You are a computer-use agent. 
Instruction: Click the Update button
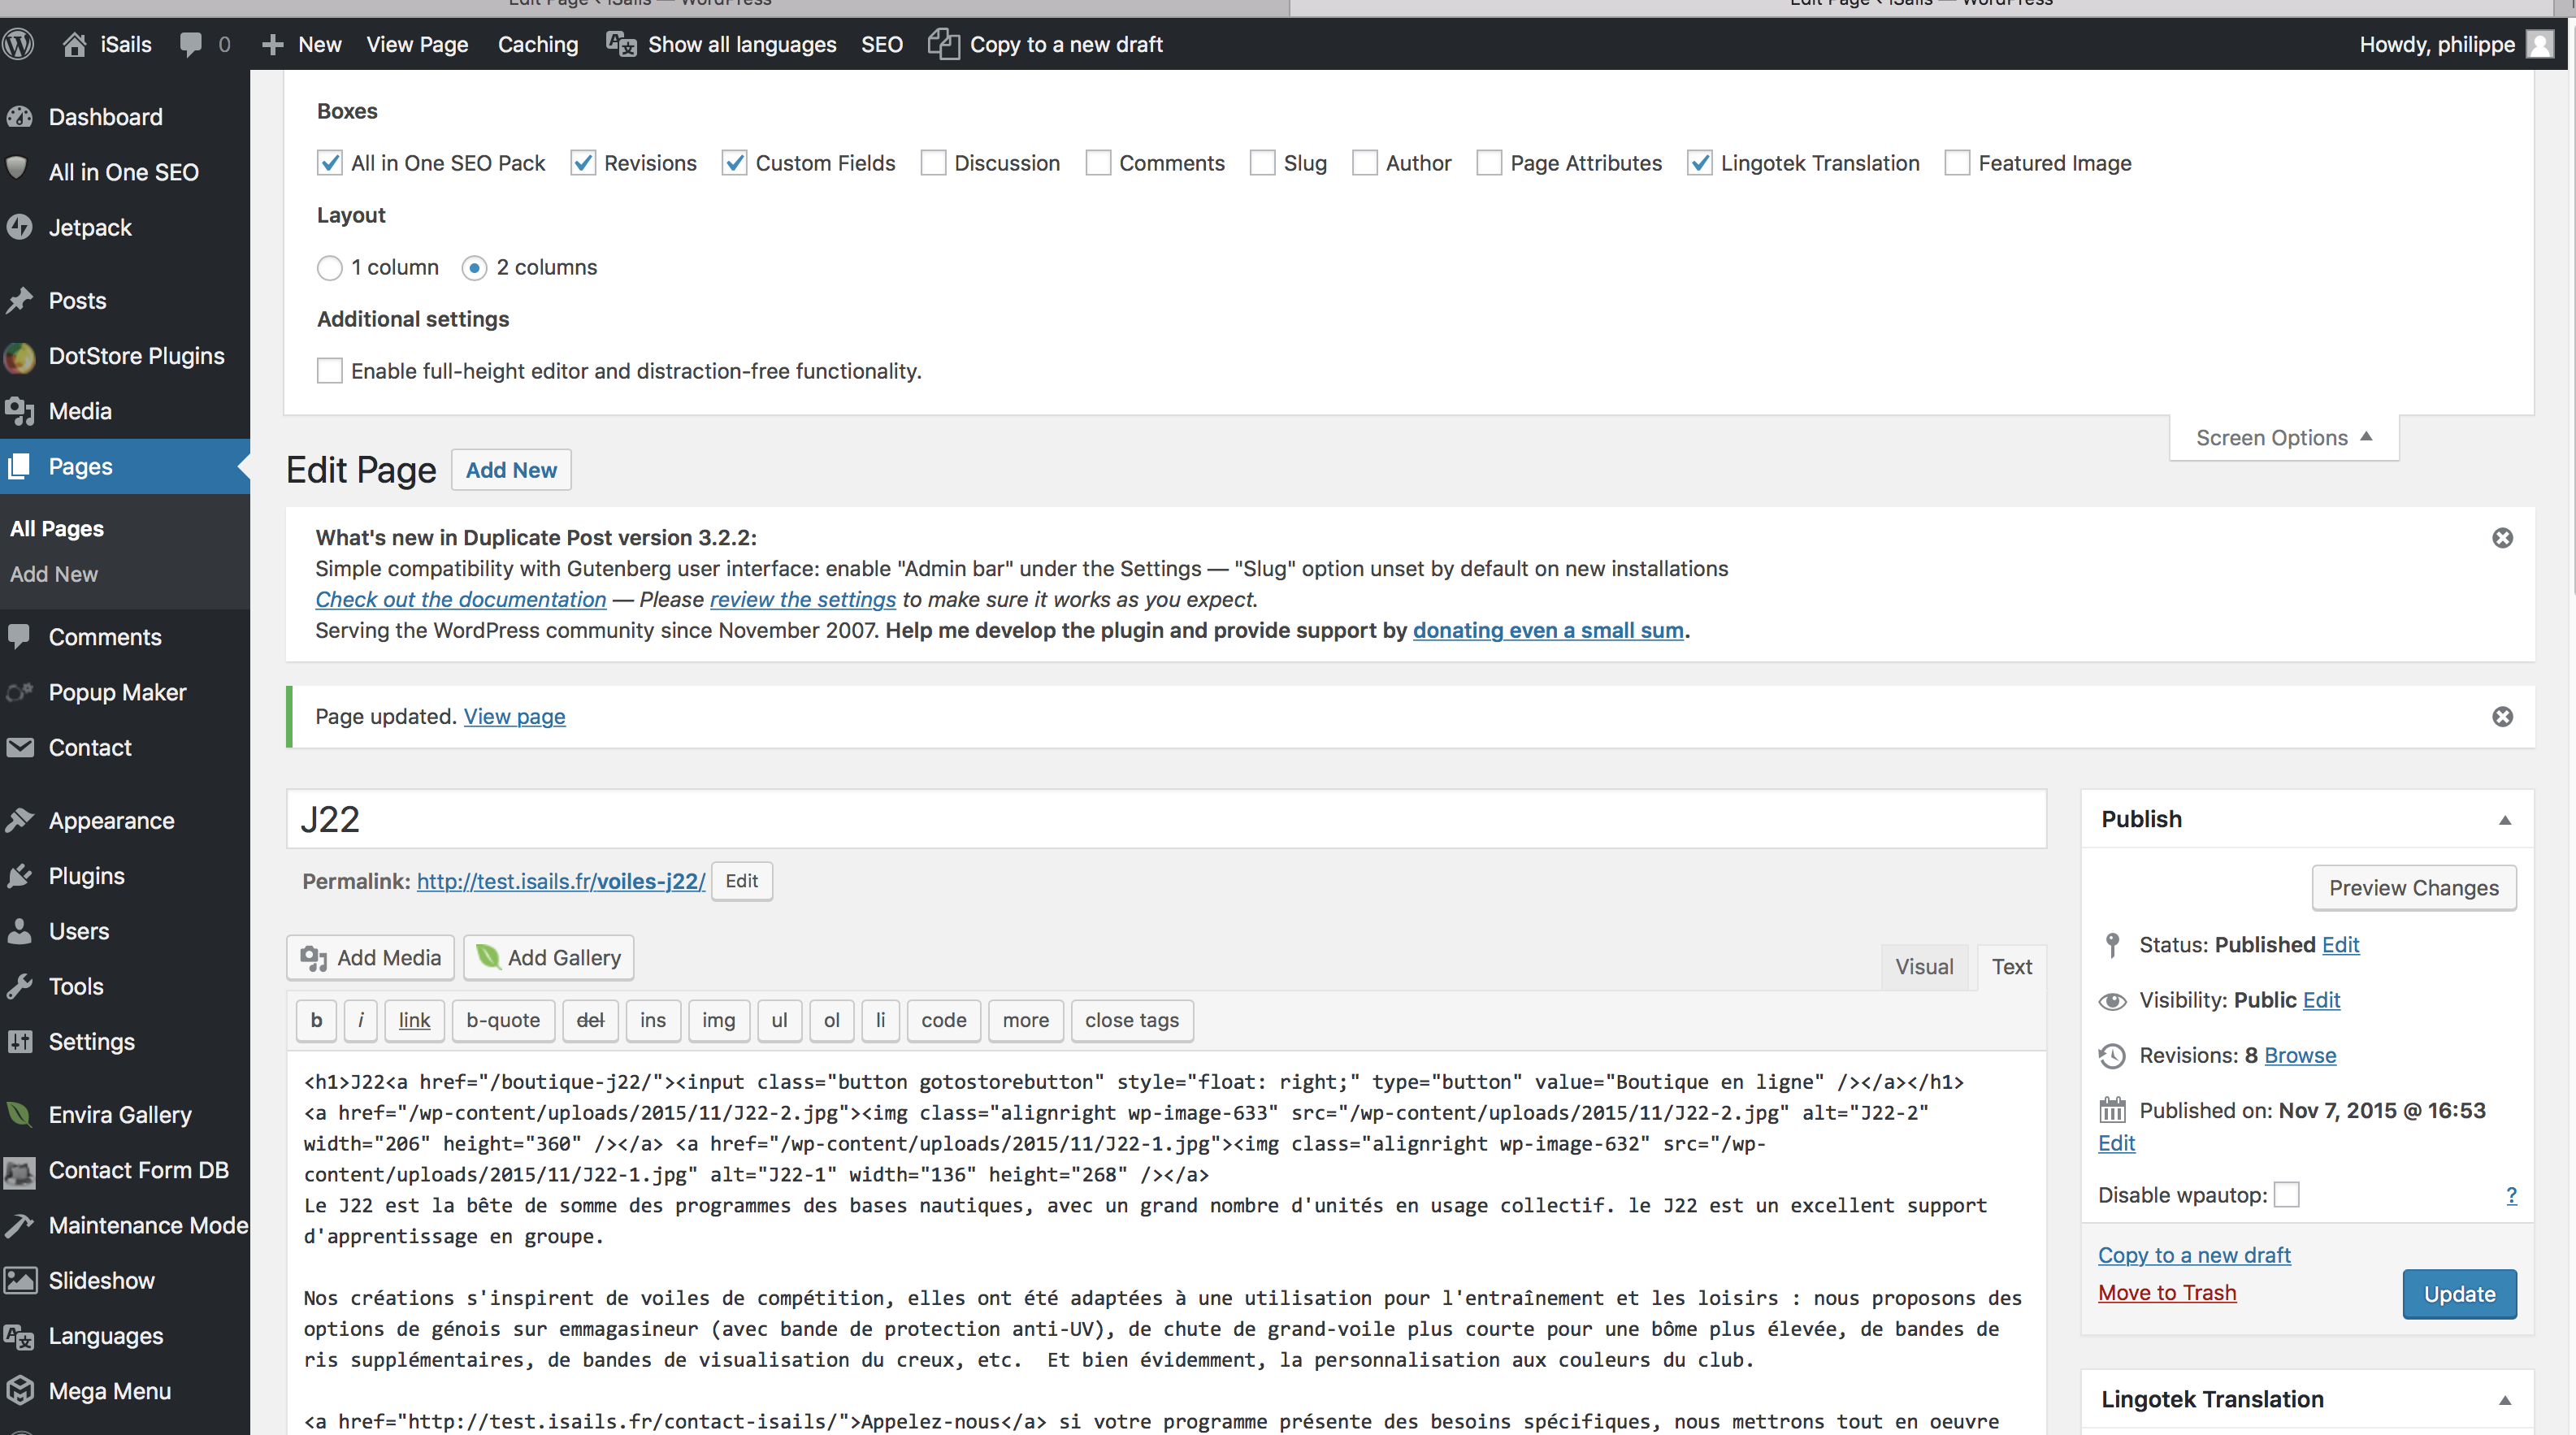point(2459,1294)
